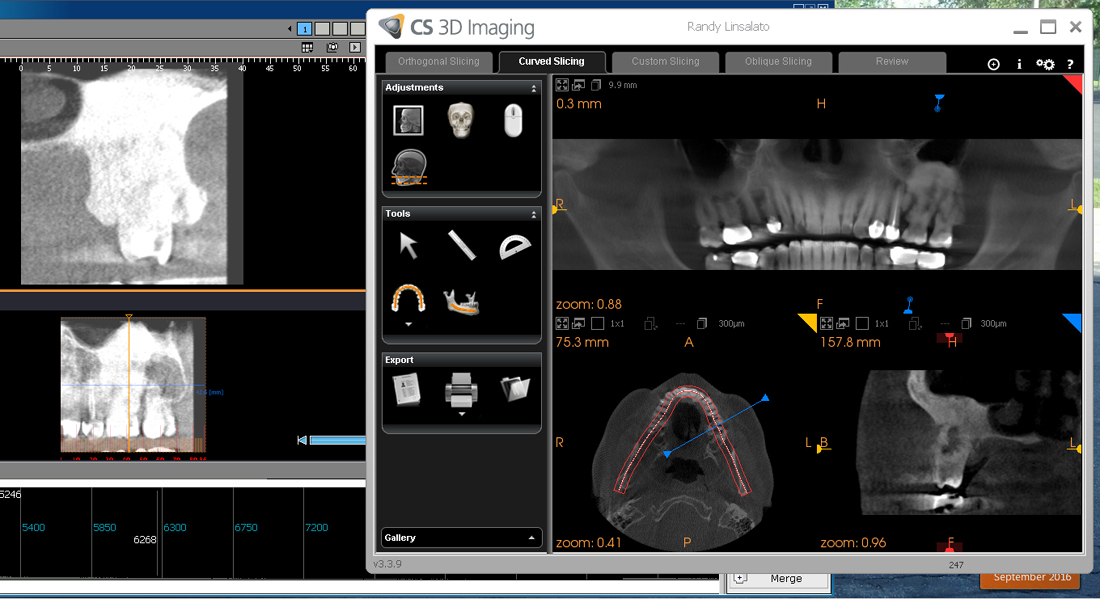1100x599 pixels.
Task: Switch to the Oblique Slicing tab
Action: tap(778, 61)
